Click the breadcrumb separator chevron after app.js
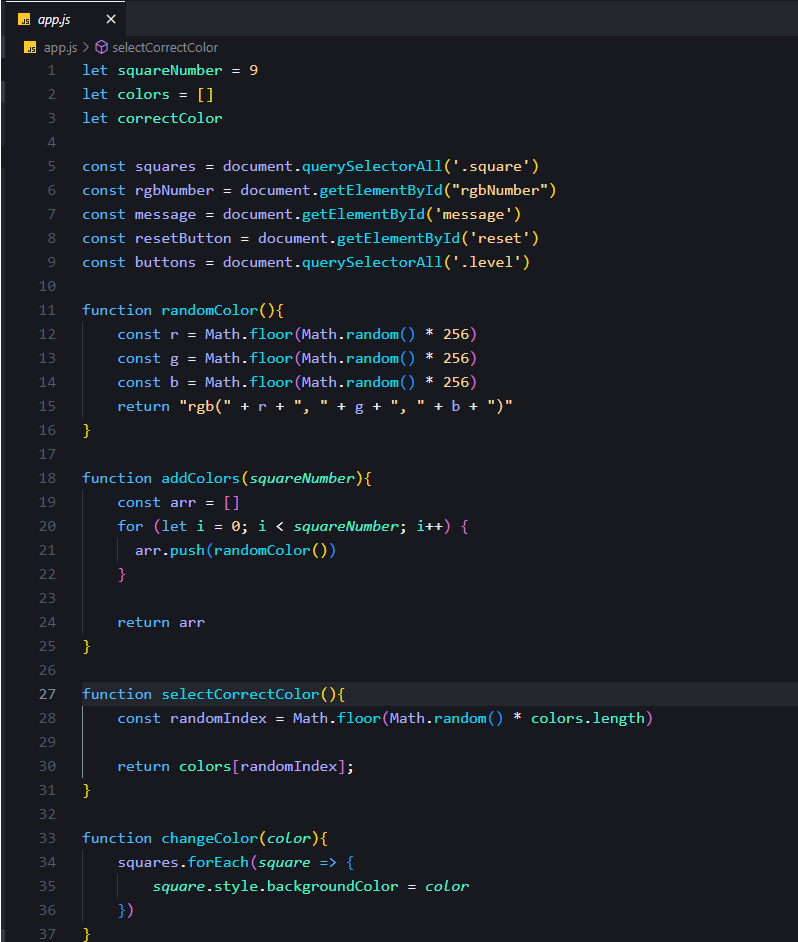This screenshot has width=798, height=942. tap(86, 47)
